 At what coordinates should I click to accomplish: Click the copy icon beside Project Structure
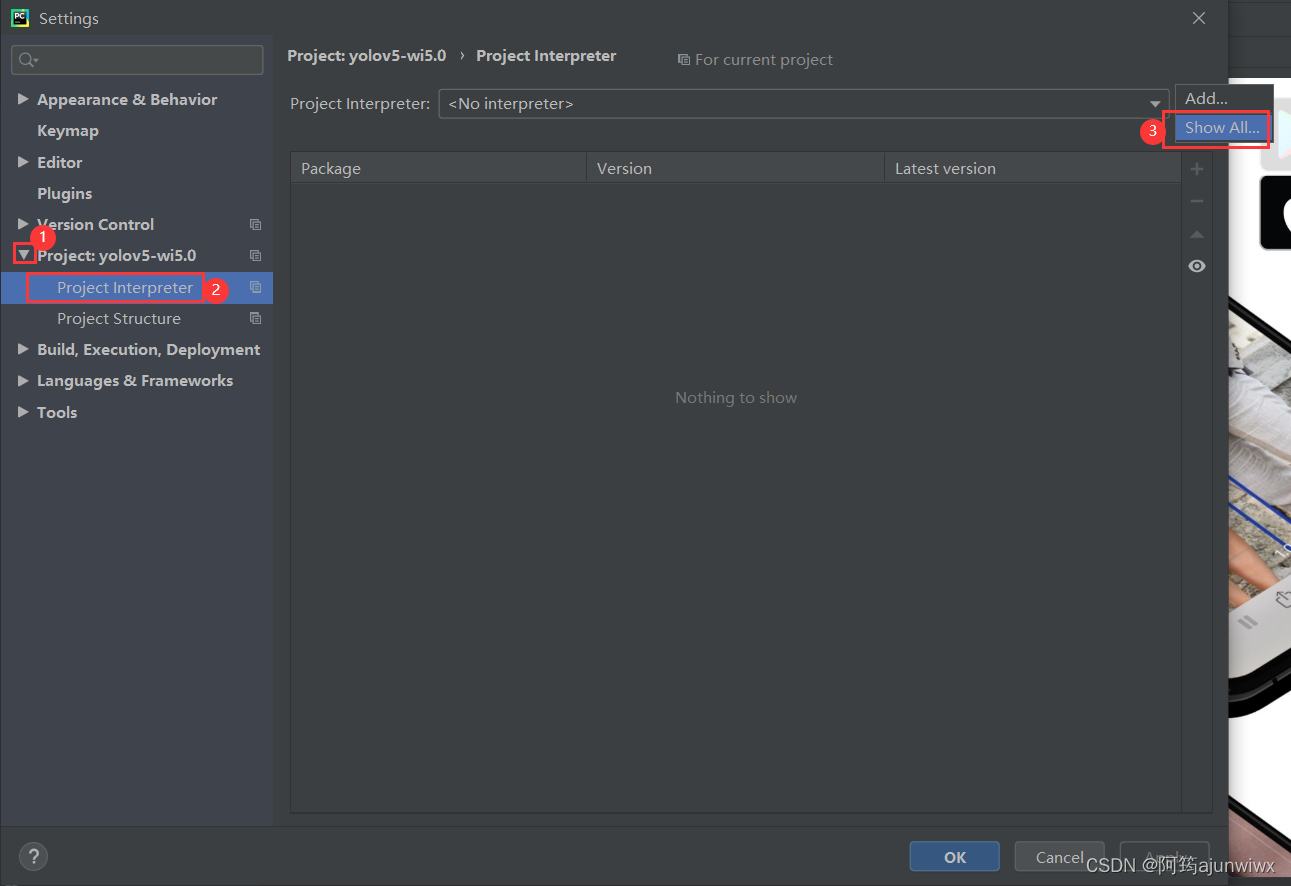[x=255, y=318]
